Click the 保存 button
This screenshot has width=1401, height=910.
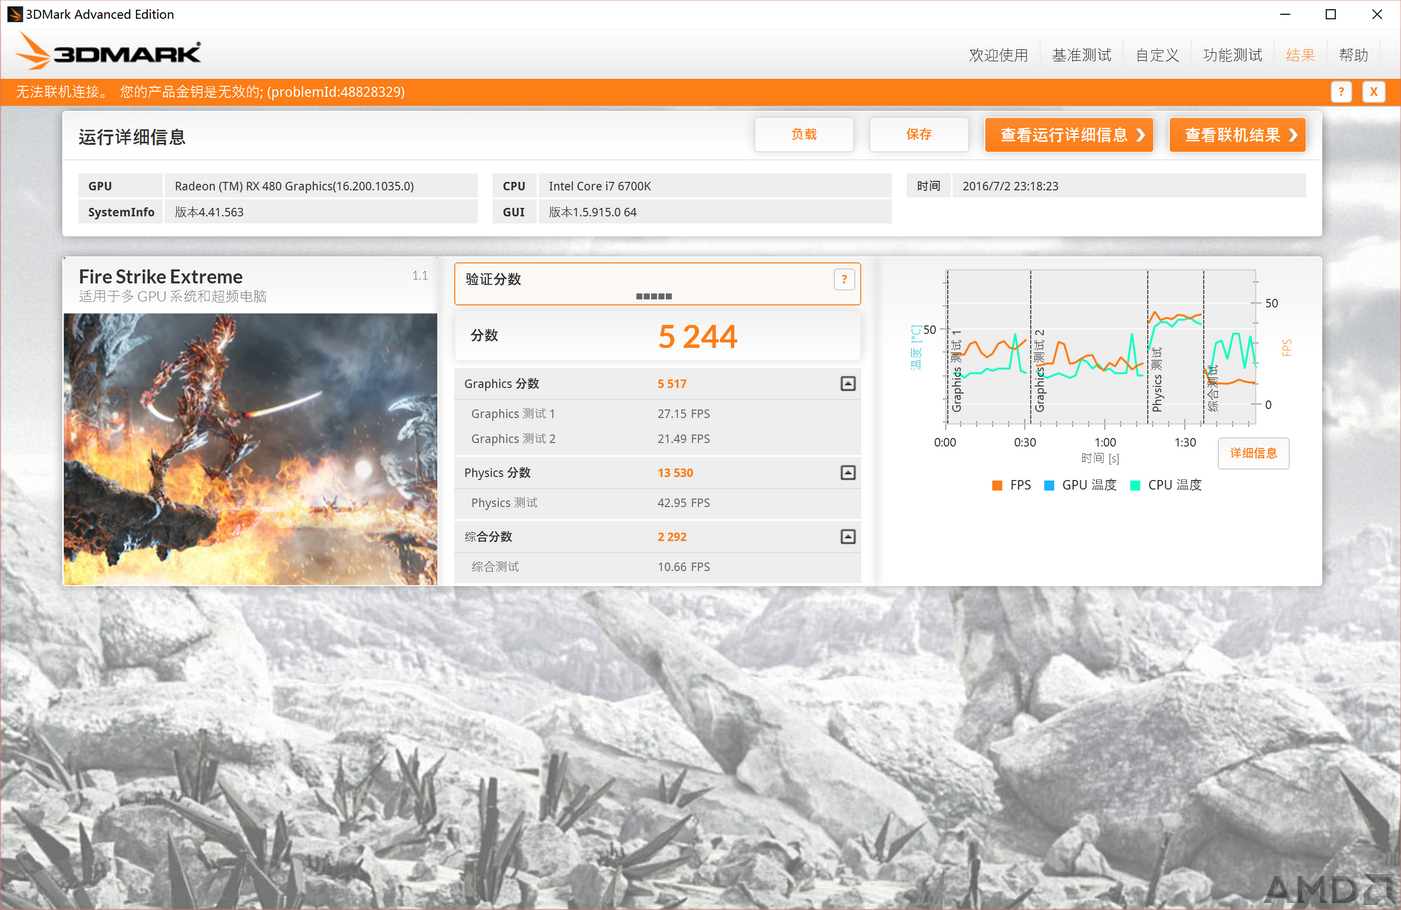coord(919,134)
